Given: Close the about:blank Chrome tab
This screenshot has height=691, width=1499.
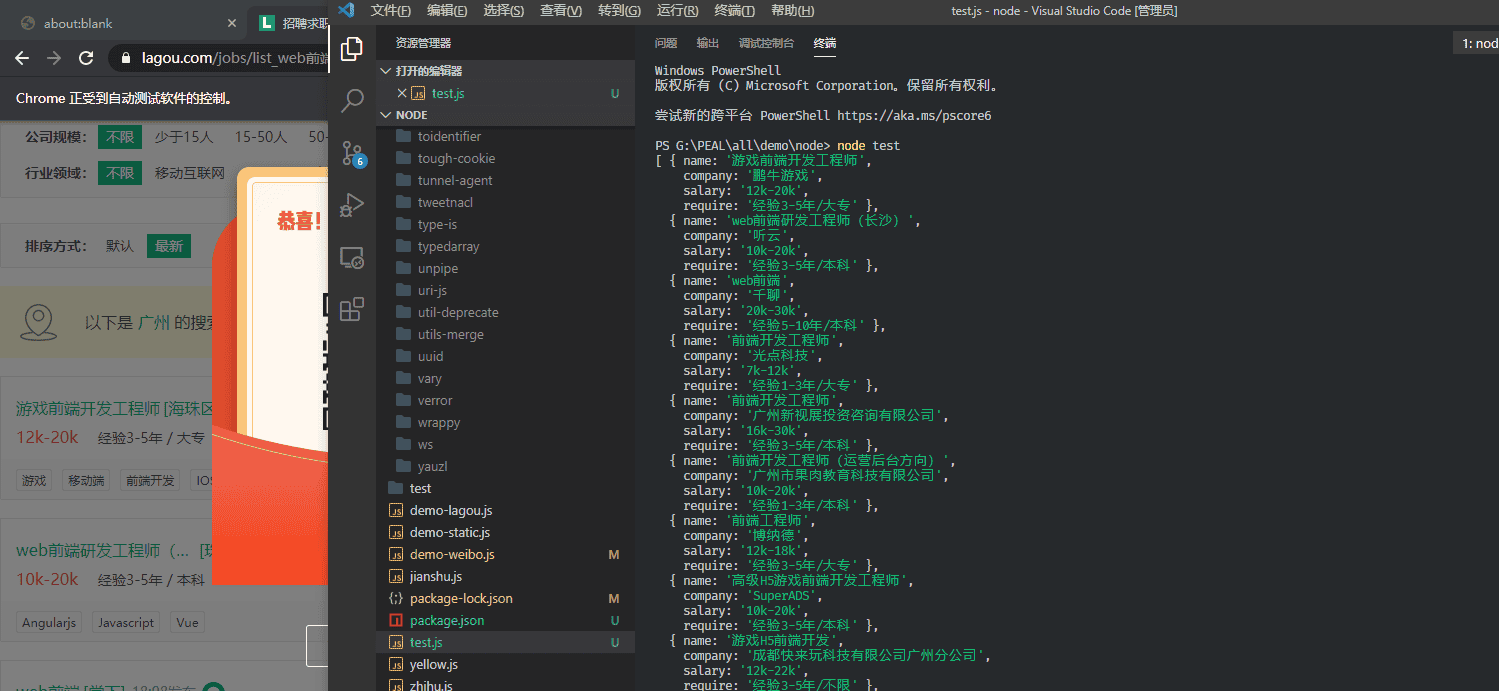Looking at the screenshot, I should 232,23.
